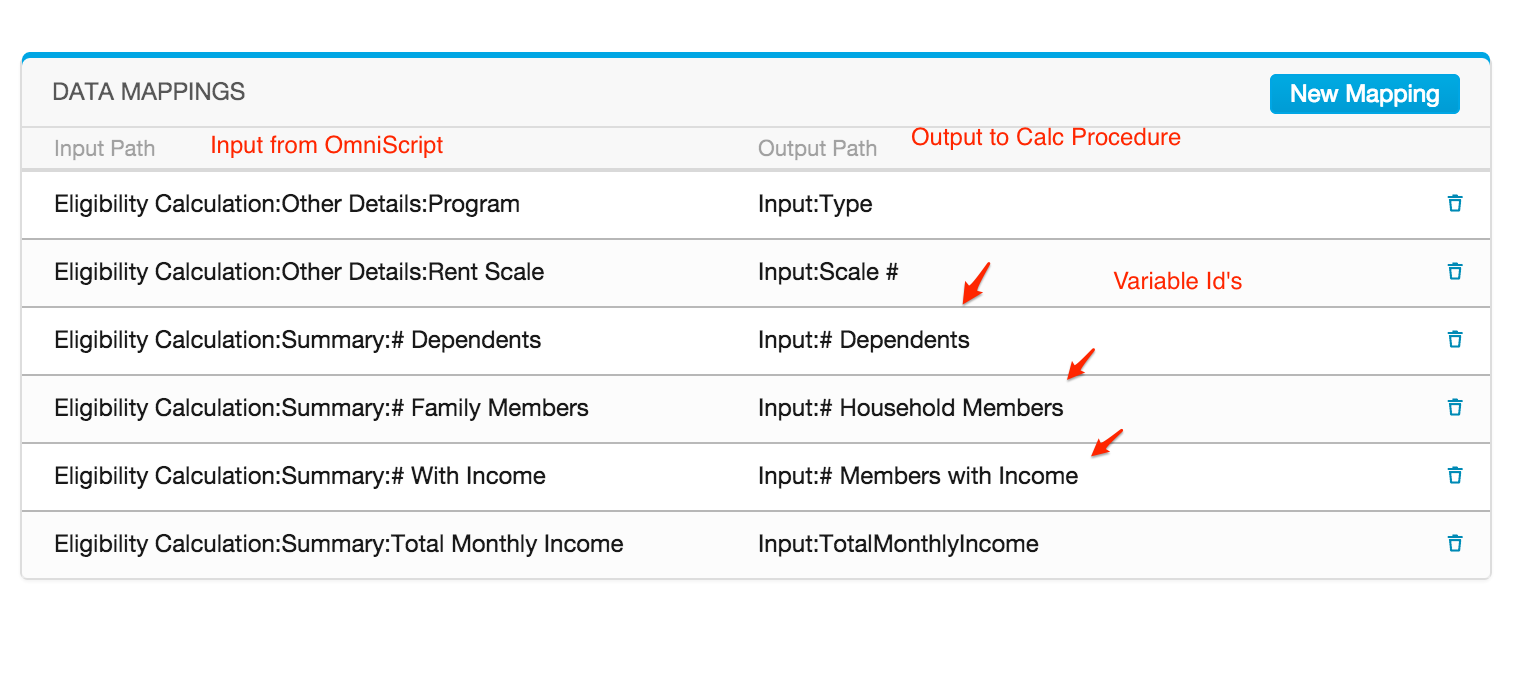The width and height of the screenshot is (1526, 682).
Task: Delete the Total Monthly Income mapping
Action: (1455, 544)
